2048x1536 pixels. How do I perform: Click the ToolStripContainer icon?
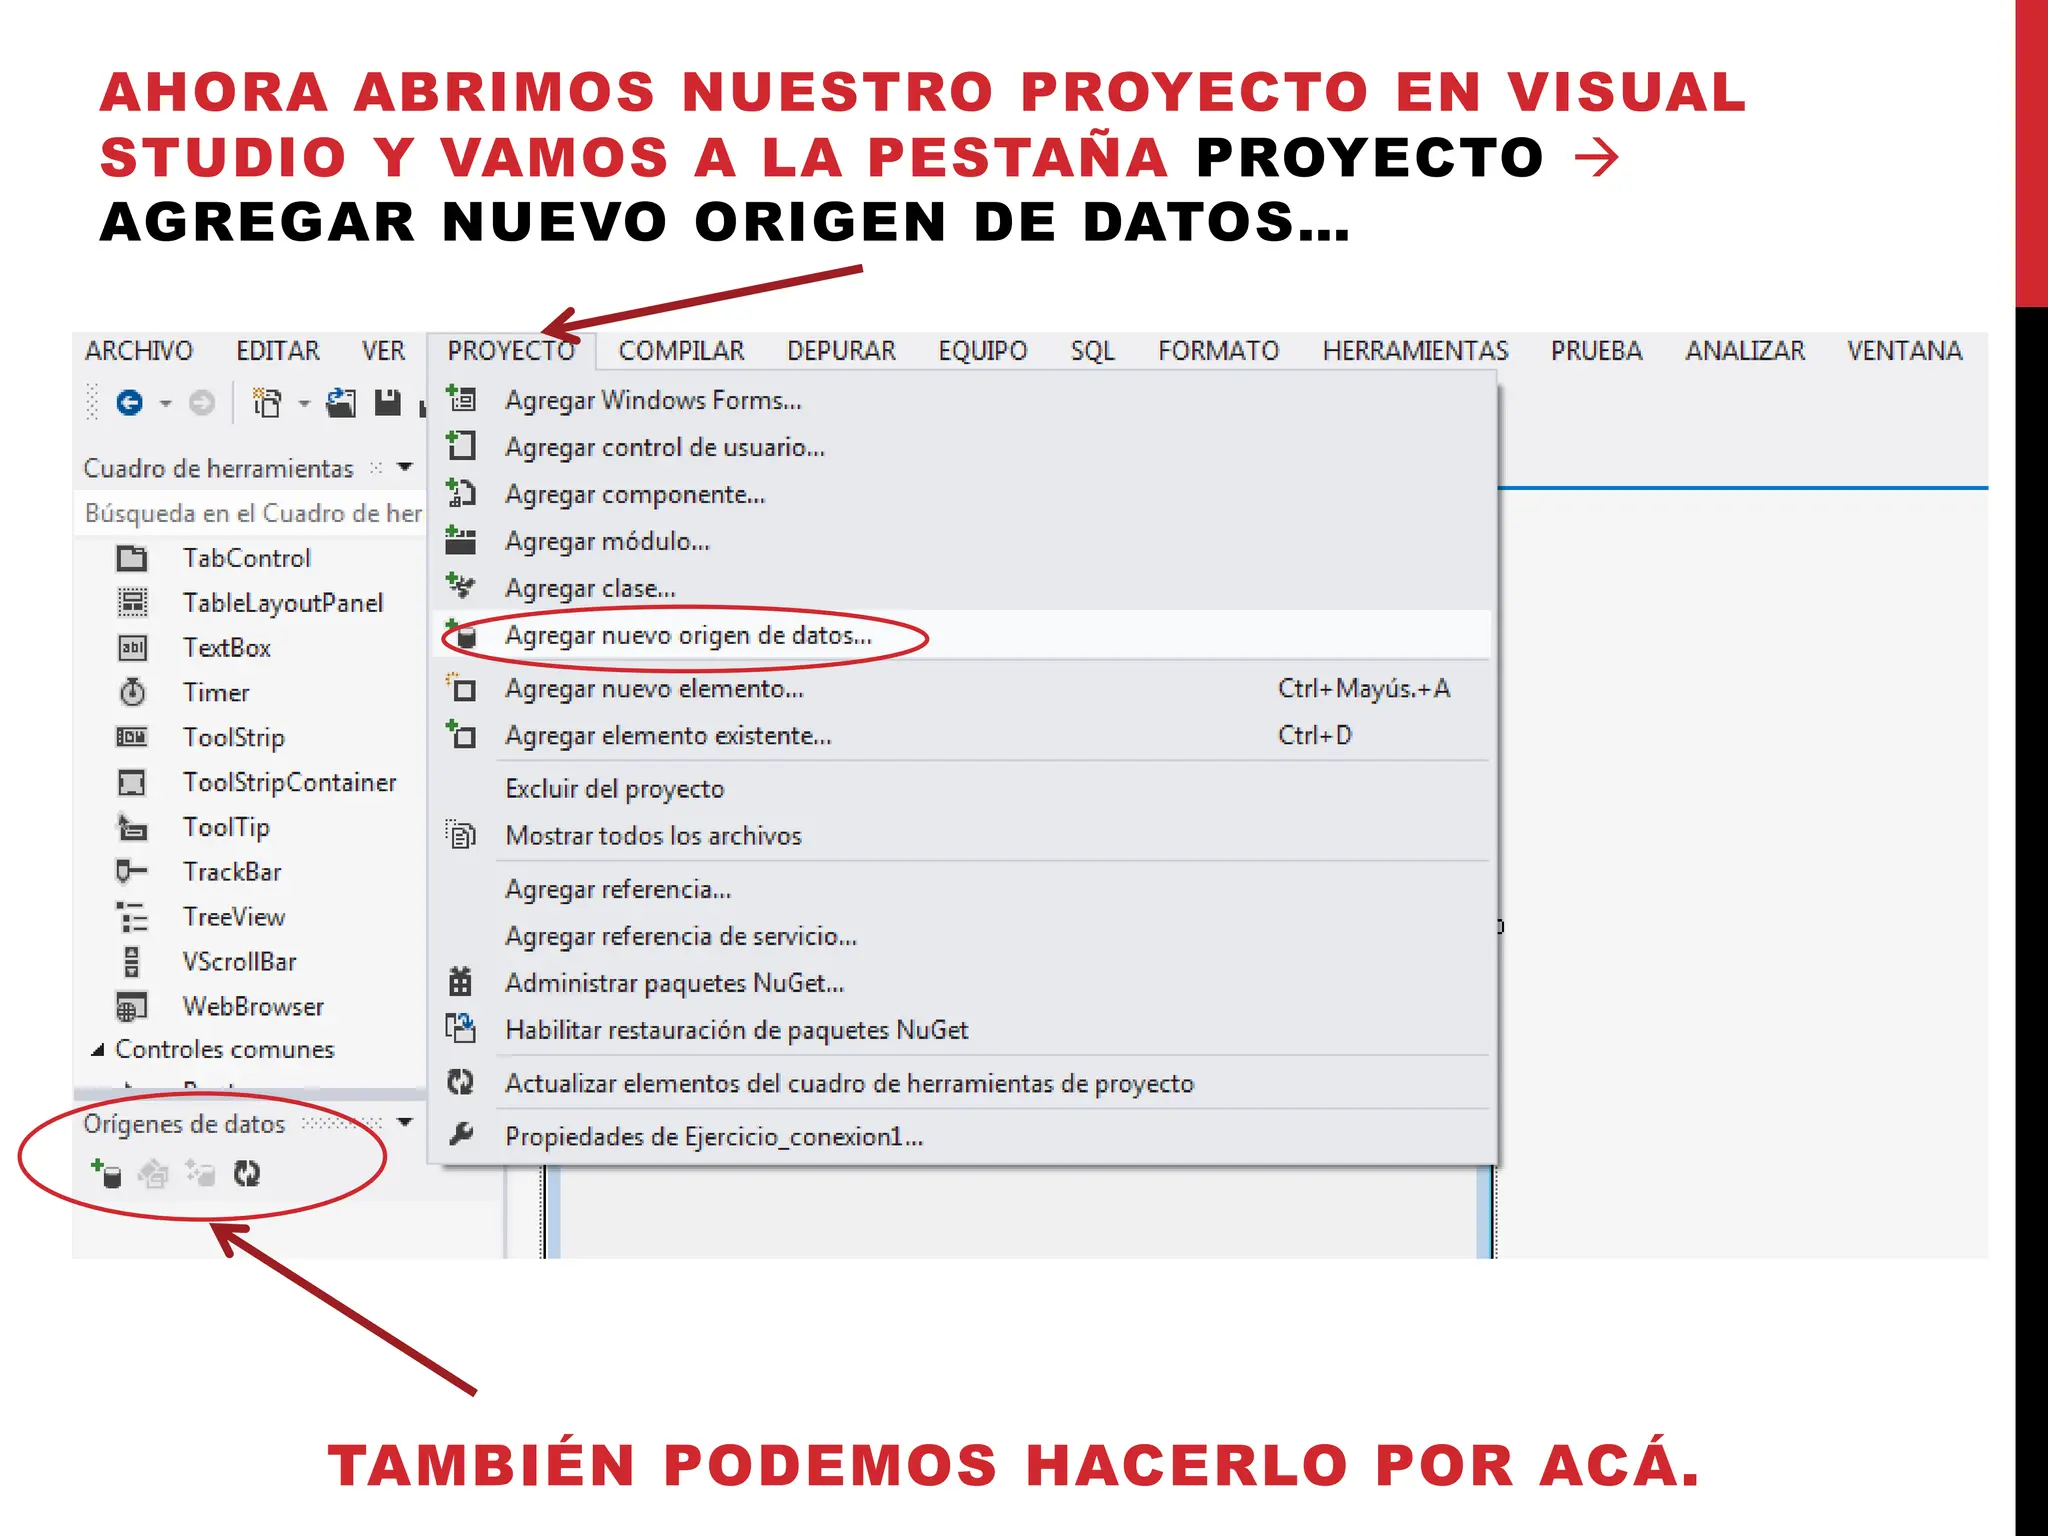click(x=132, y=782)
